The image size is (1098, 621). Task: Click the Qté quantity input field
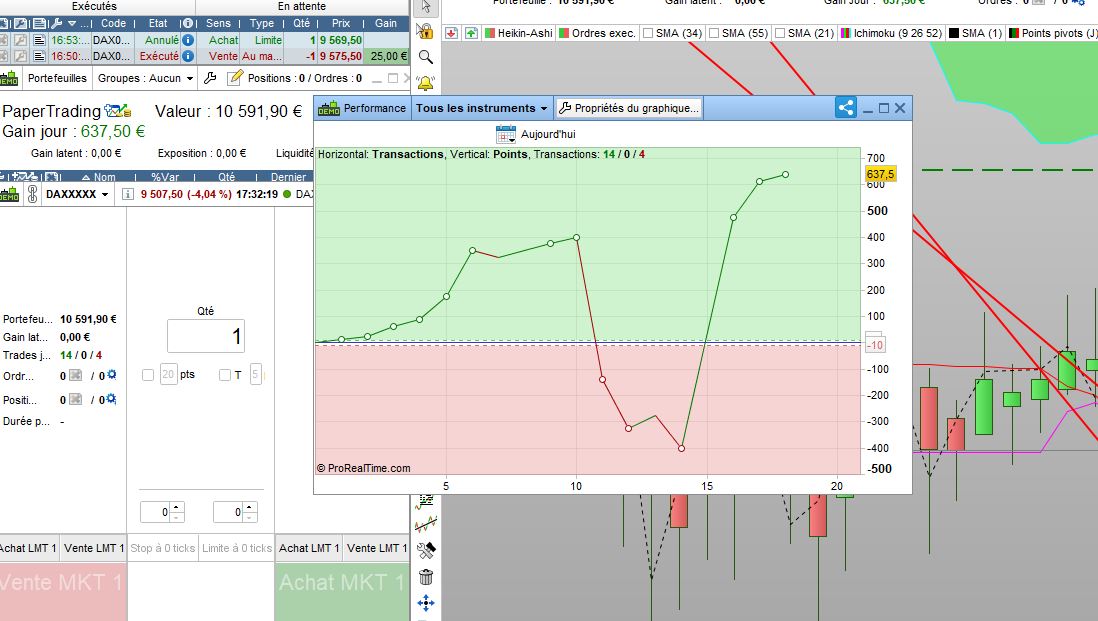[x=206, y=336]
